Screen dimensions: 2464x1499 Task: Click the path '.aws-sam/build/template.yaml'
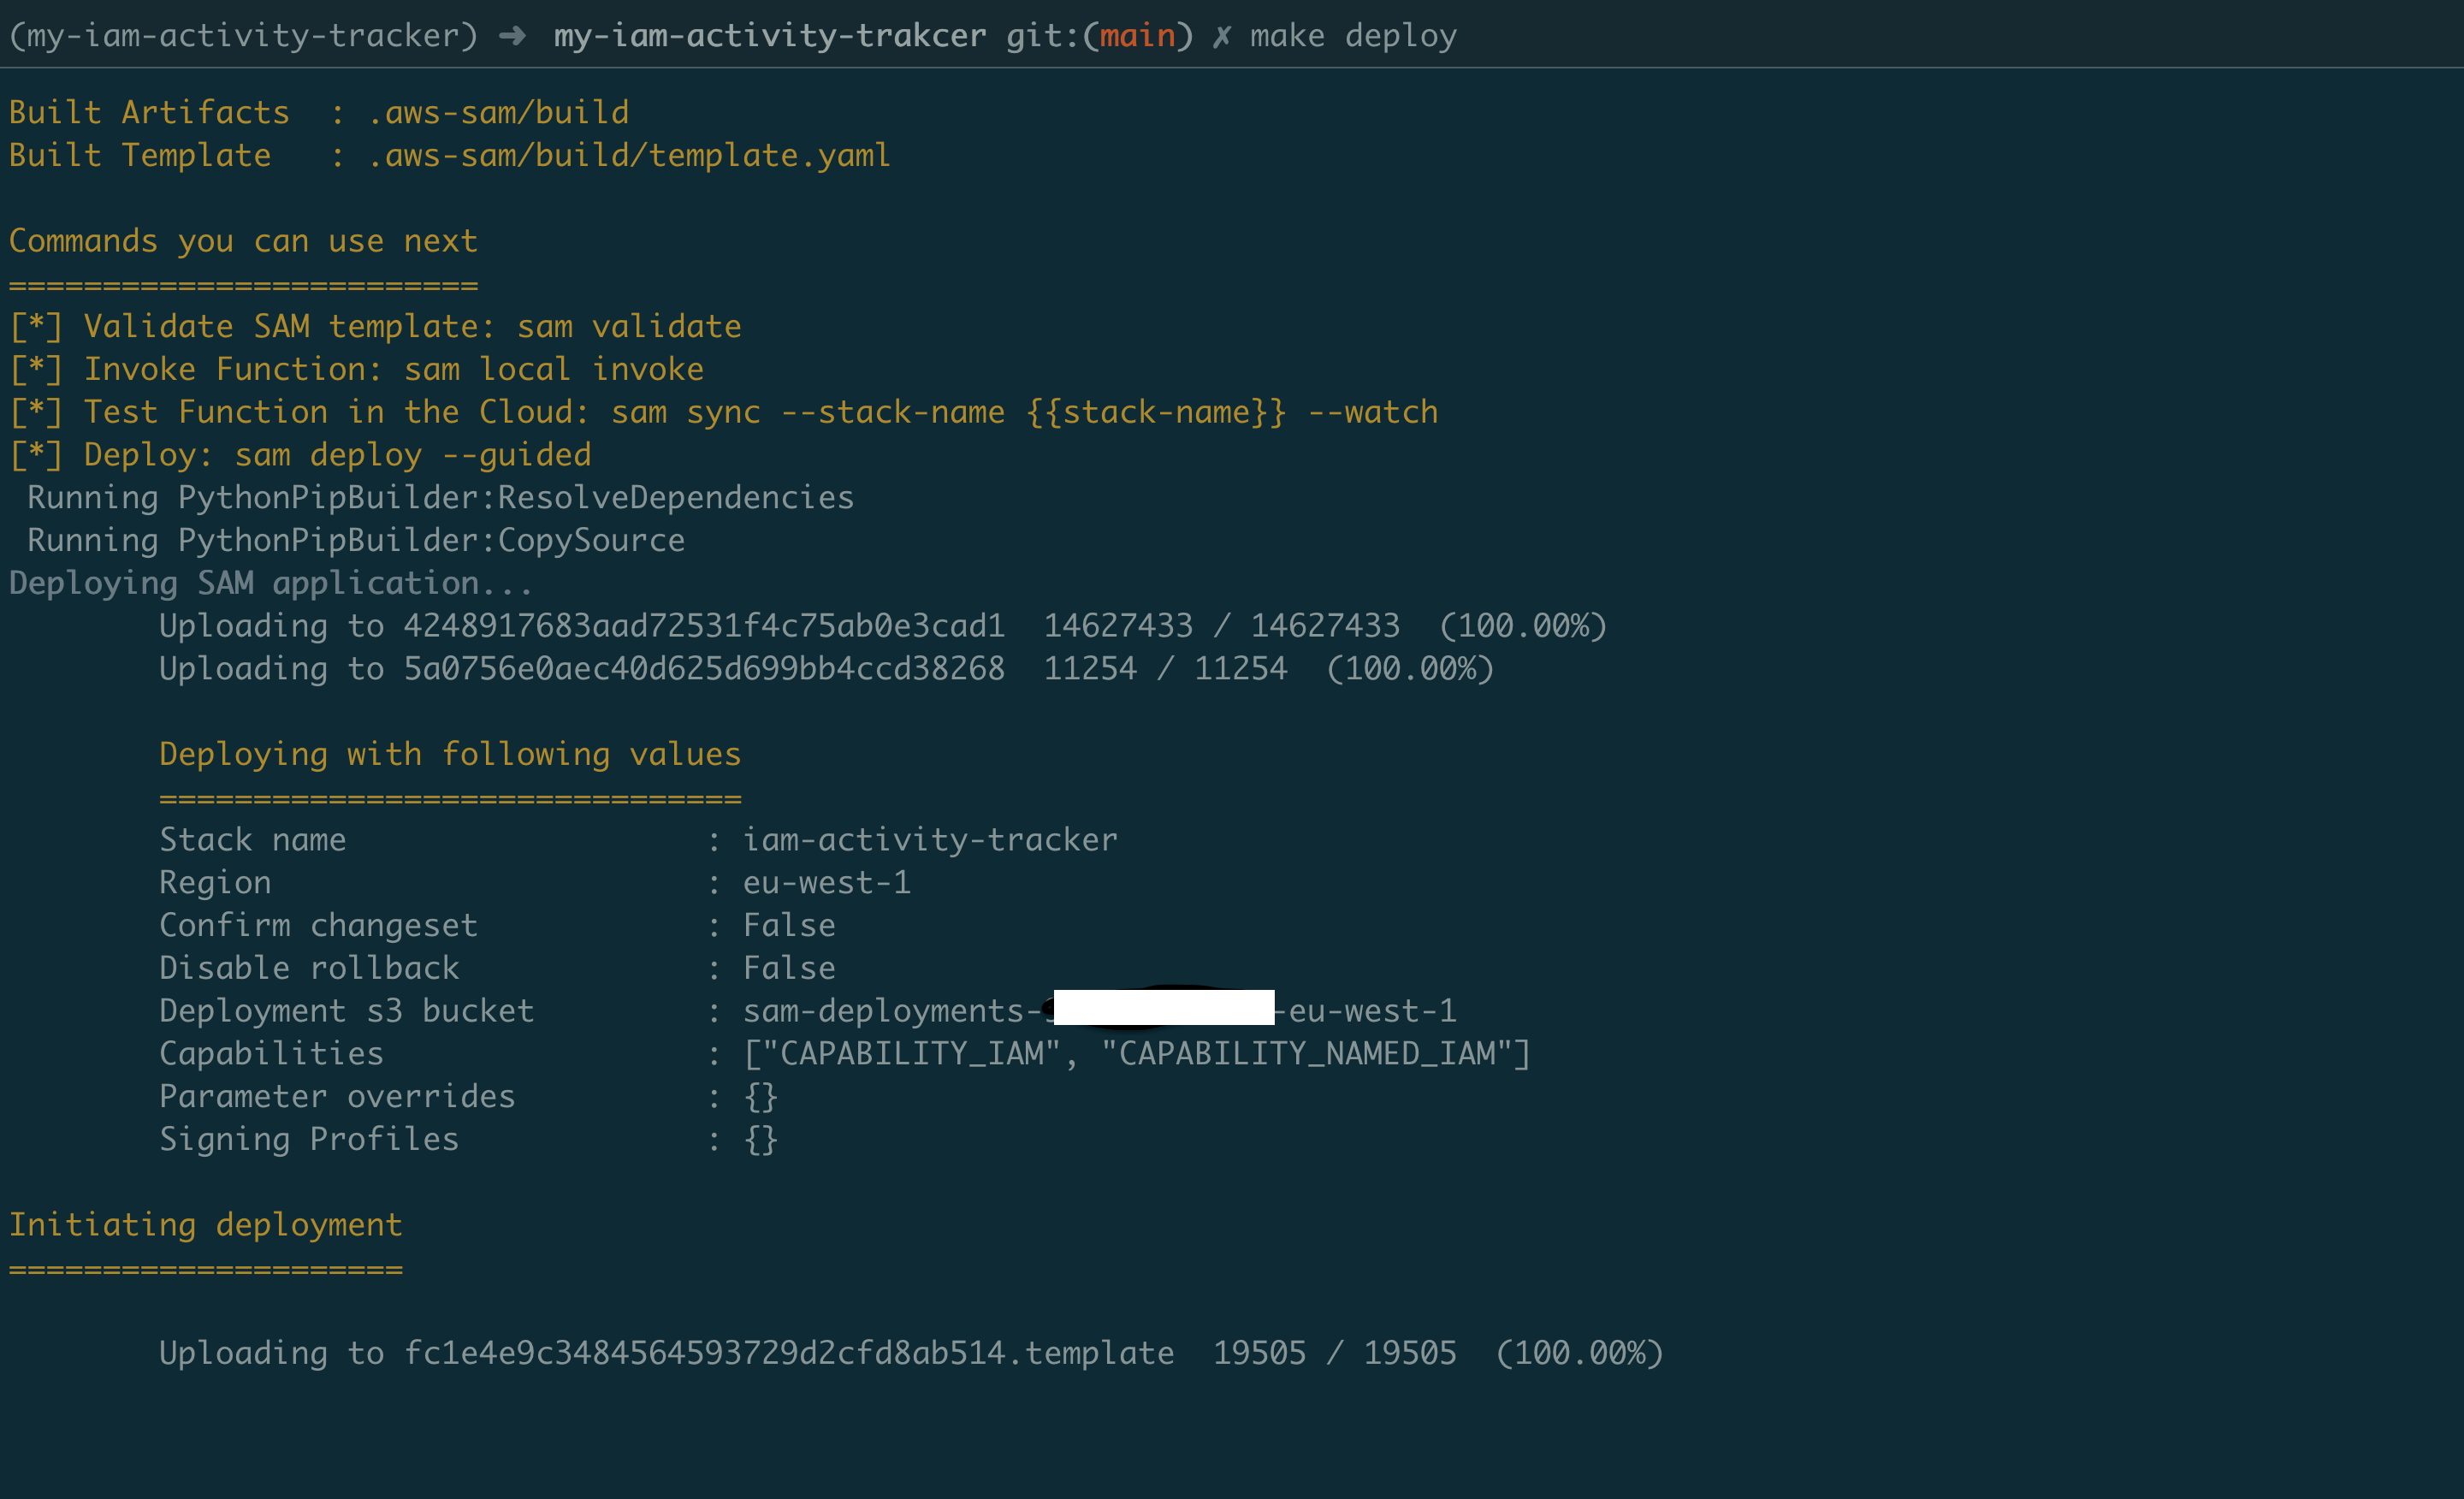tap(629, 155)
